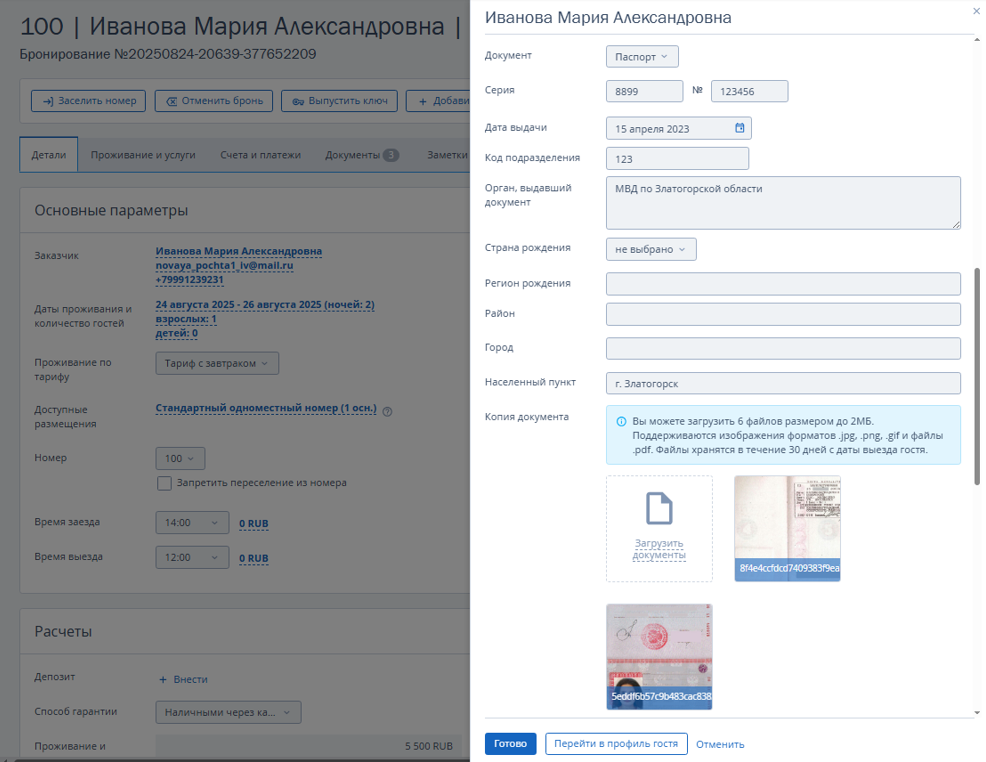Click the Серия input field with 8899
Screen dimensions: 986x762
[x=645, y=91]
